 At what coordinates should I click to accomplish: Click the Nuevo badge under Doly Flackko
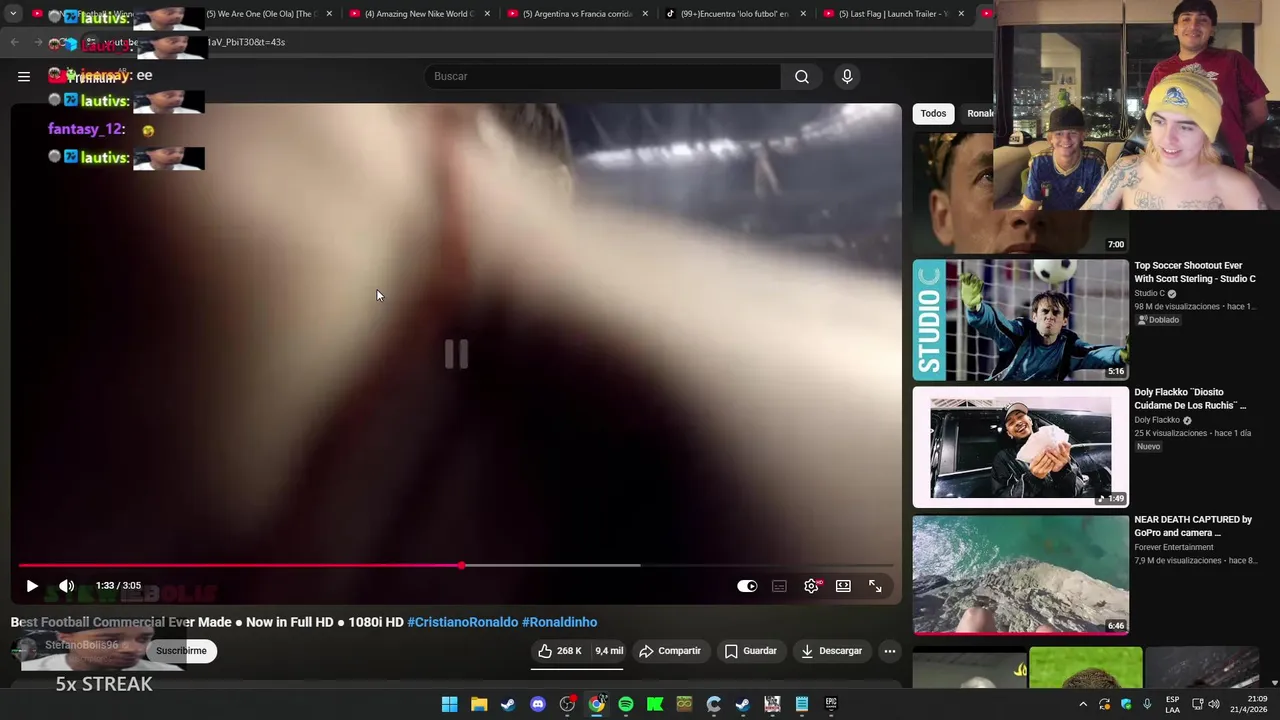pyautogui.click(x=1148, y=447)
